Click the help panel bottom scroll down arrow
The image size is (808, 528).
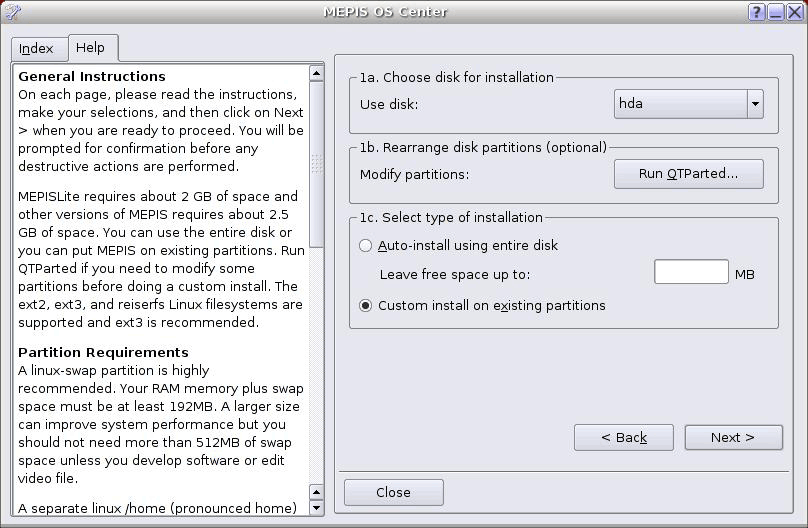tap(316, 508)
